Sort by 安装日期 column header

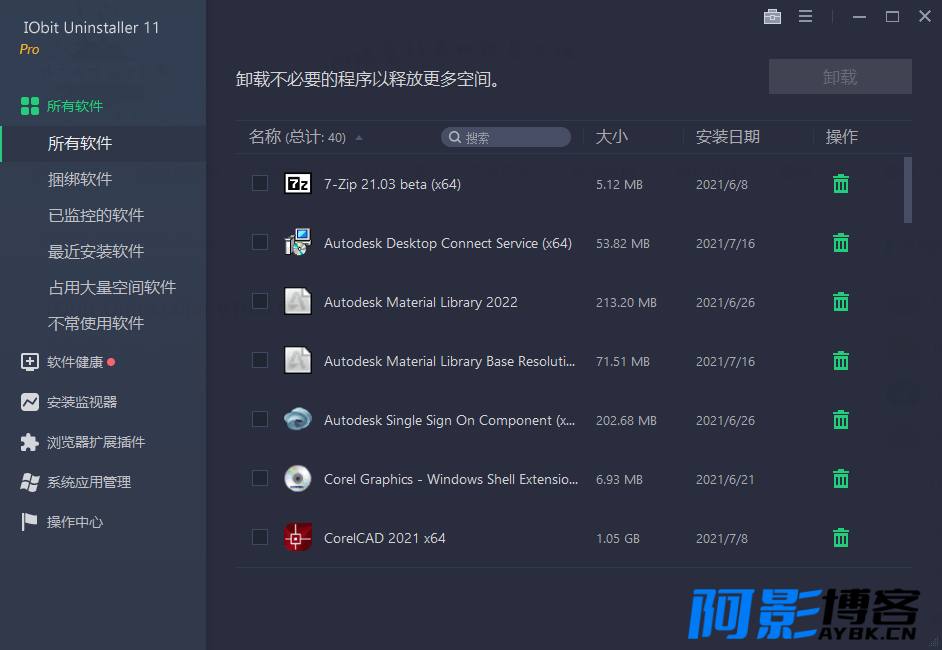[x=728, y=137]
